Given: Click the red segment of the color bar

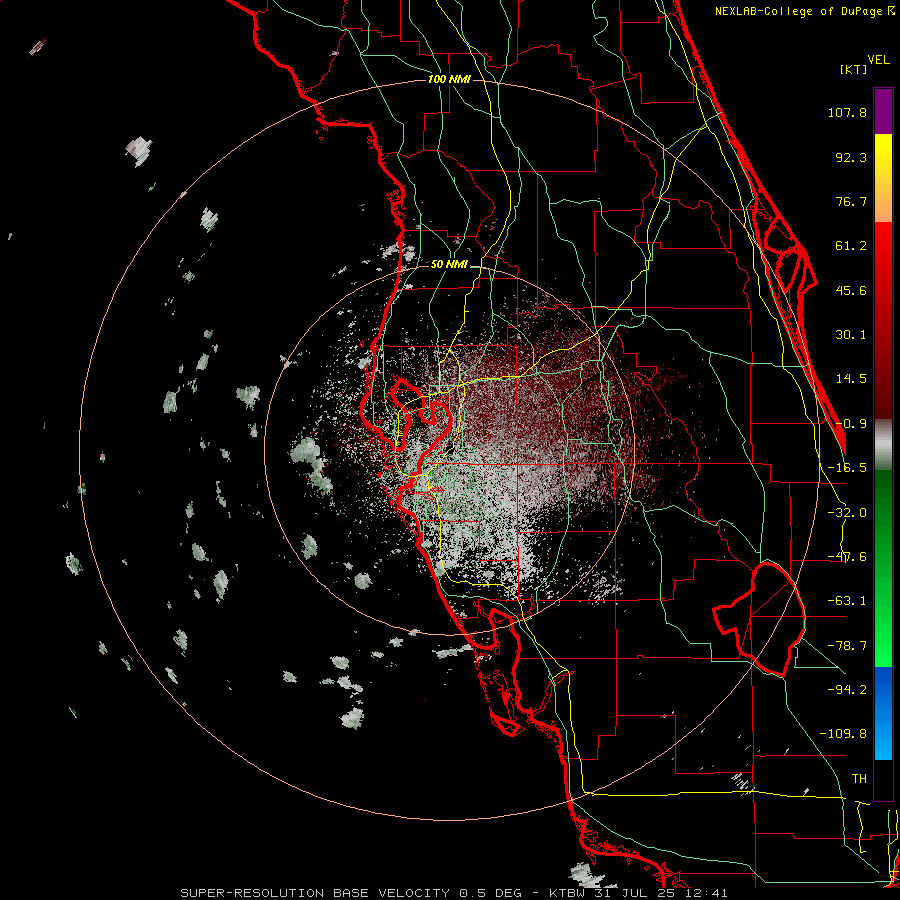Looking at the screenshot, I should pyautogui.click(x=883, y=320).
